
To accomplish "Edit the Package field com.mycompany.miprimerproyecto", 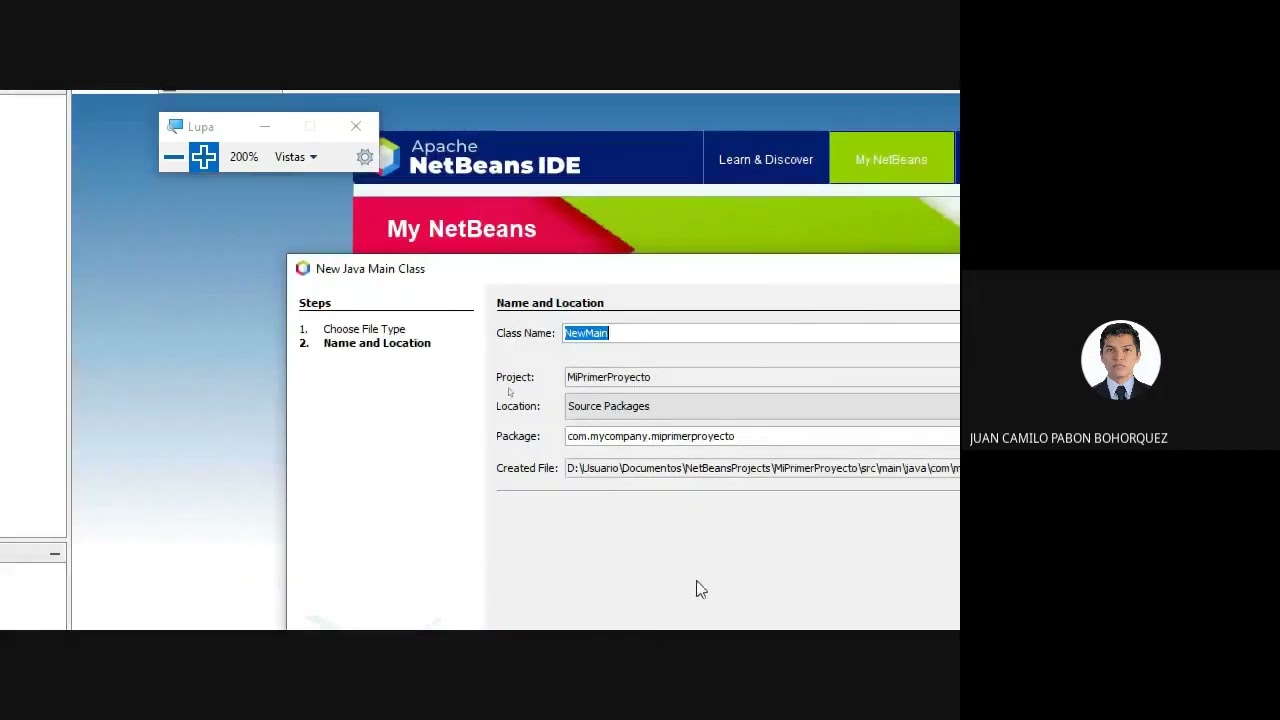I will pos(761,436).
